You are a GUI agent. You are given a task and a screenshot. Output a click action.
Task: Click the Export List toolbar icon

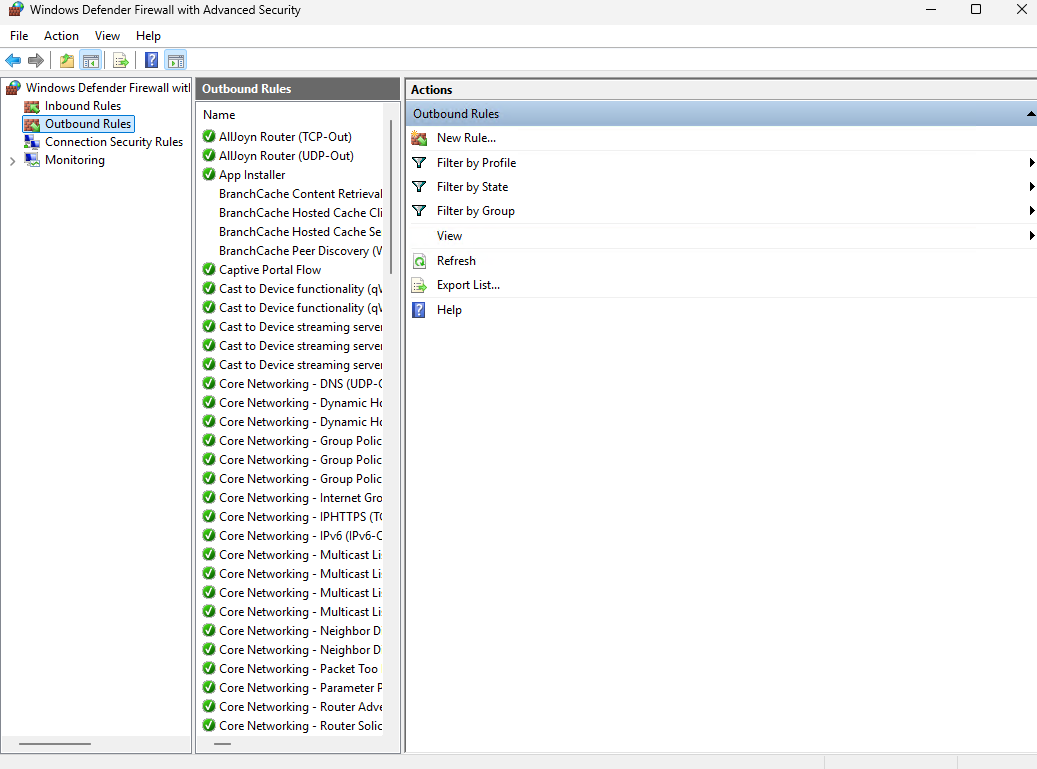pos(120,61)
